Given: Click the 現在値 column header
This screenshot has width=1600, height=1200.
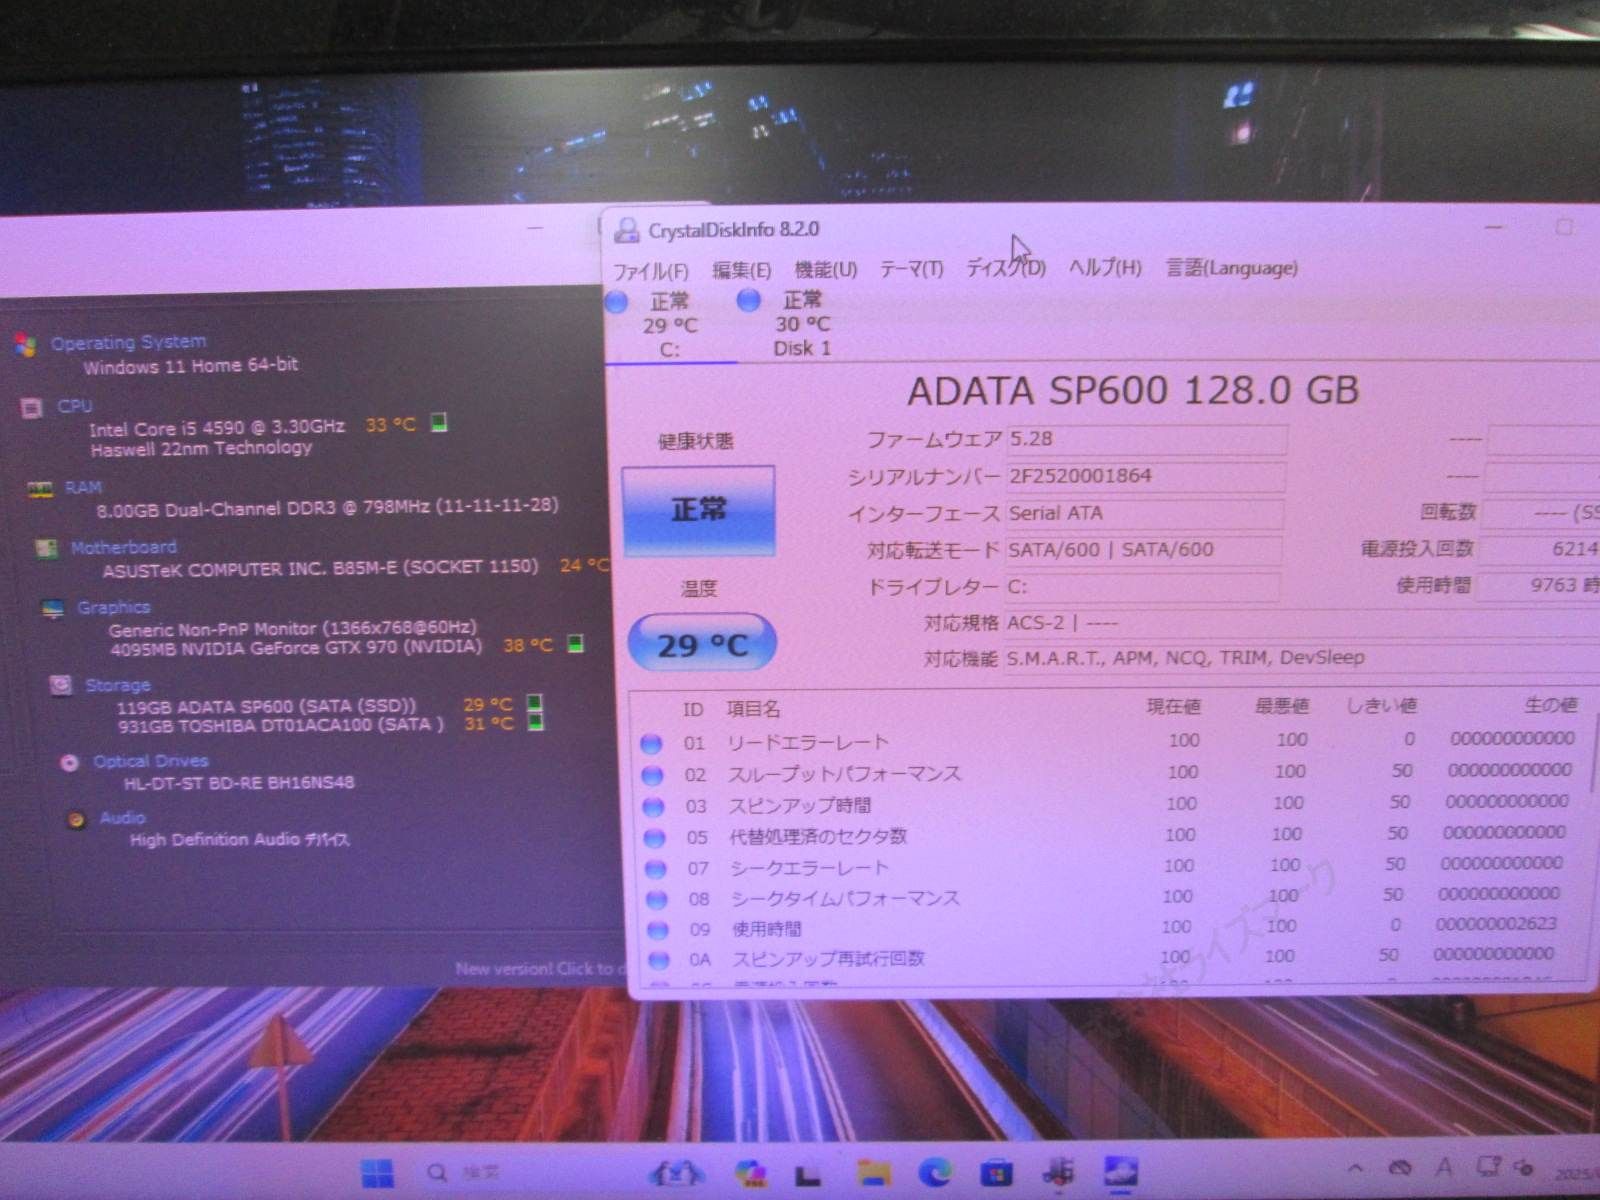Looking at the screenshot, I should pyautogui.click(x=1173, y=707).
